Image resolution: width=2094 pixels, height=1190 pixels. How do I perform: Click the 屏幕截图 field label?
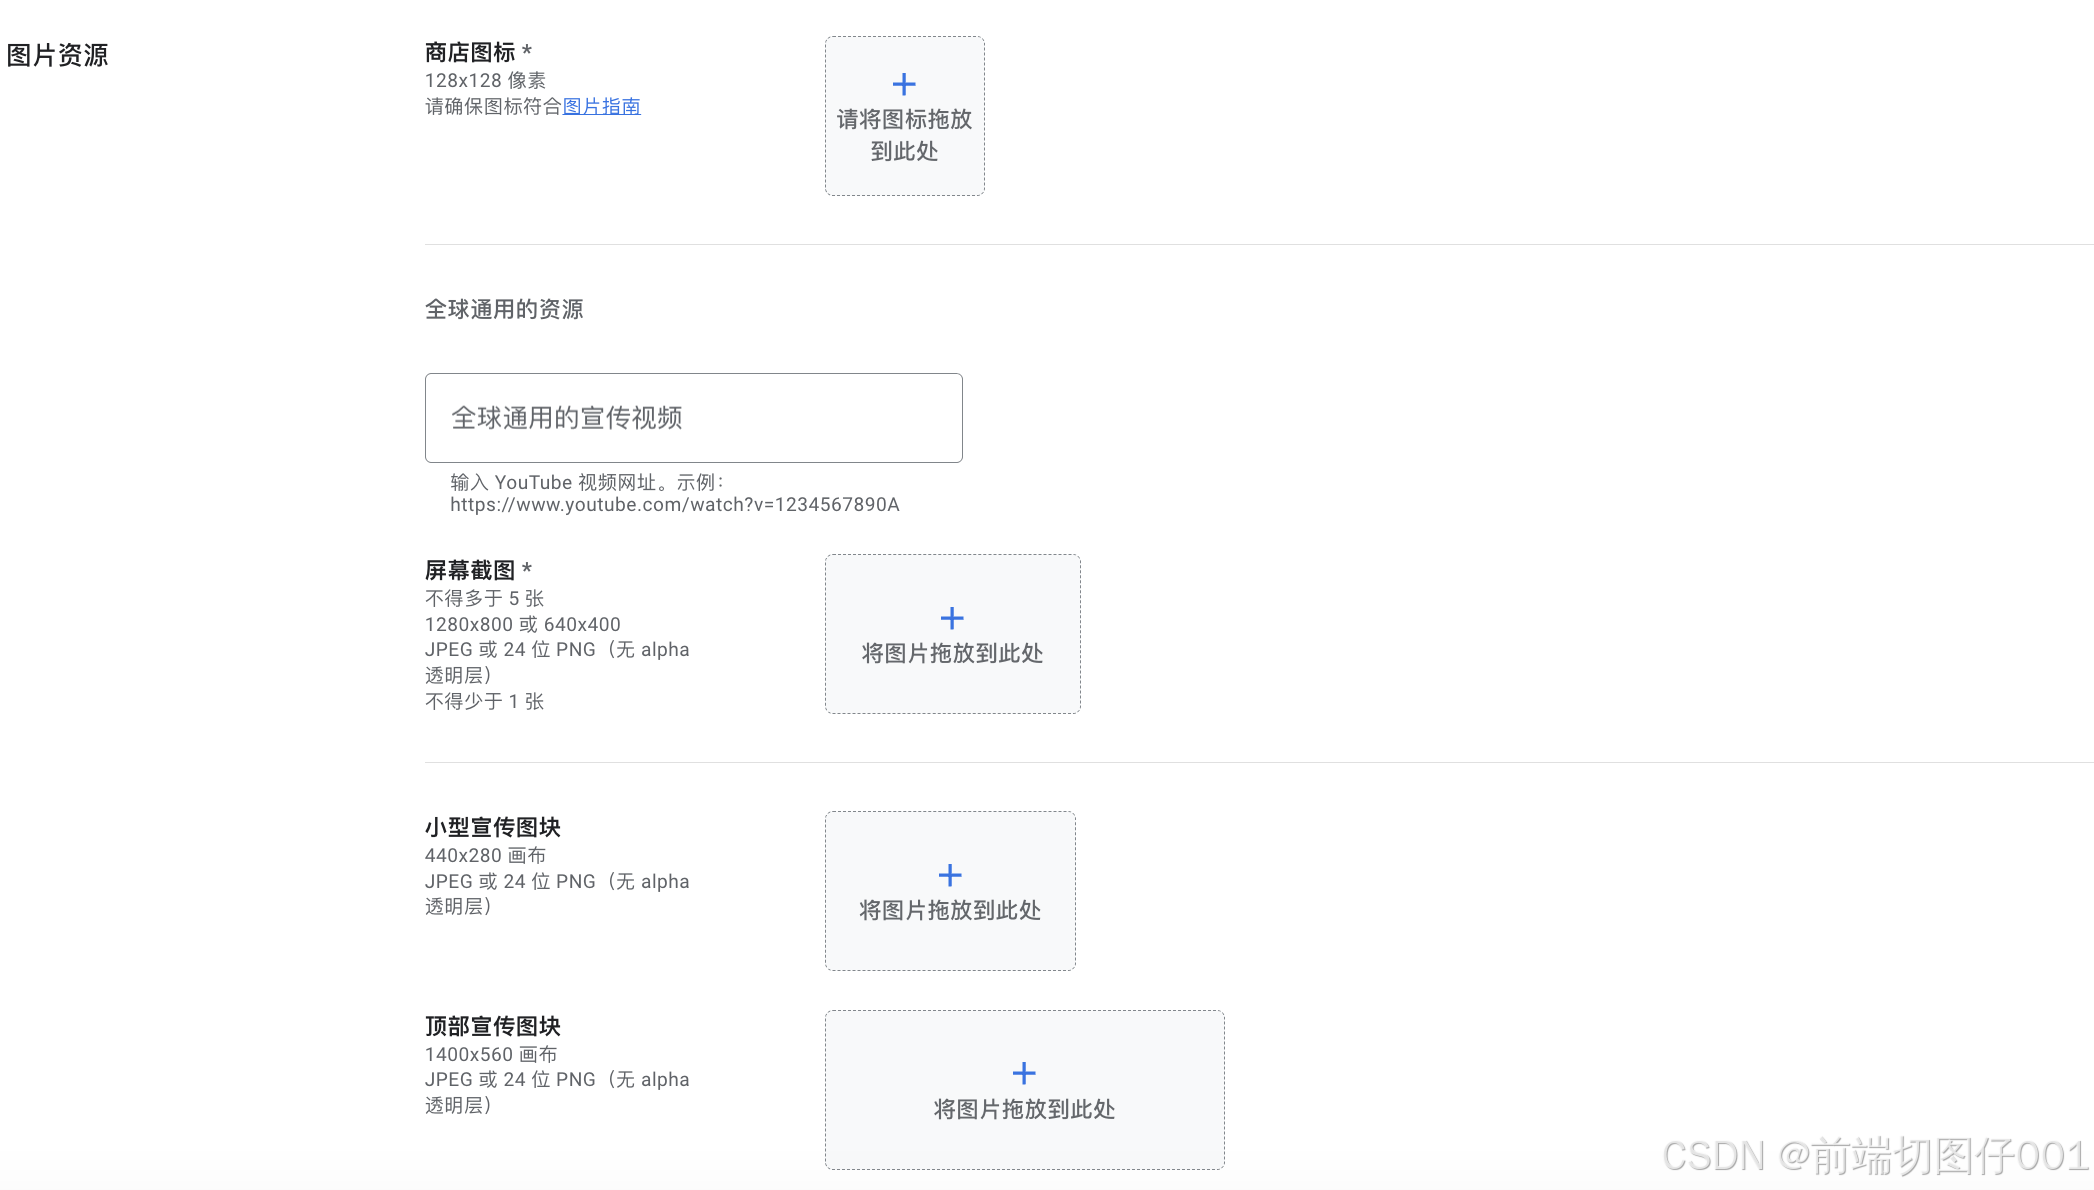pos(470,570)
